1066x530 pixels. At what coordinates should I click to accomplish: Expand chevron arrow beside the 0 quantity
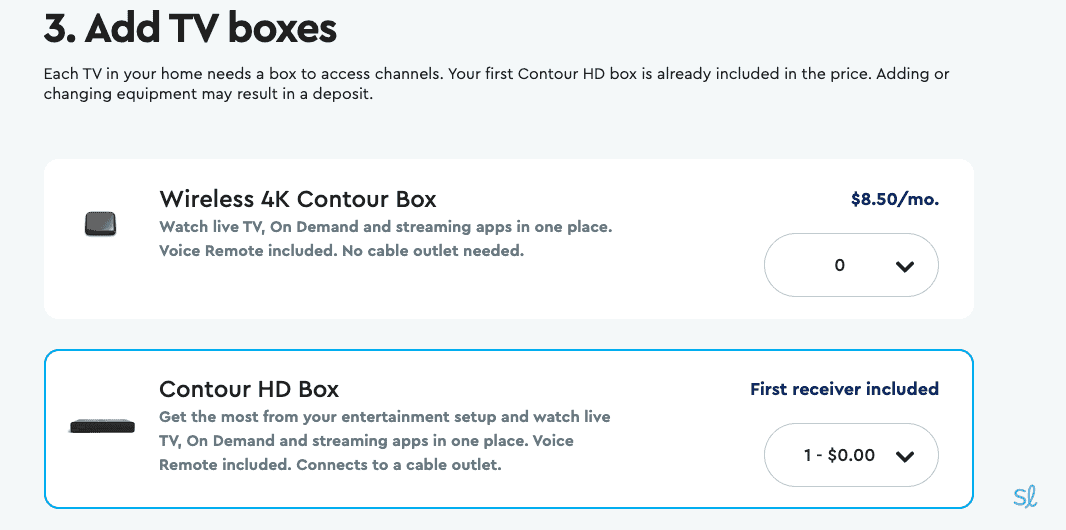pyautogui.click(x=905, y=266)
